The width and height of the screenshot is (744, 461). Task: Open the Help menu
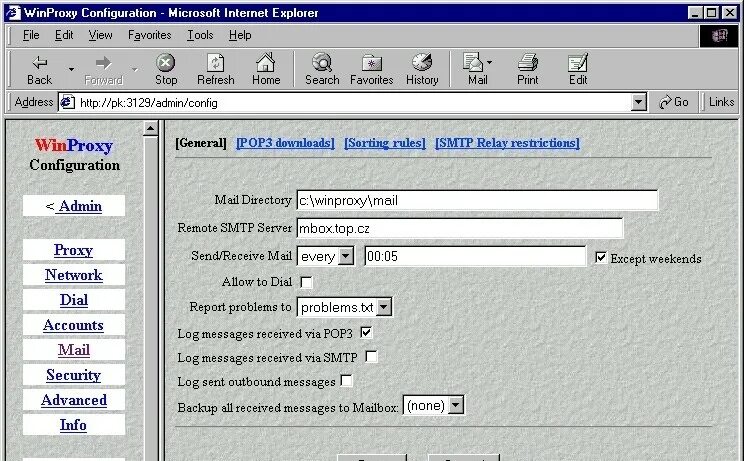tap(240, 35)
